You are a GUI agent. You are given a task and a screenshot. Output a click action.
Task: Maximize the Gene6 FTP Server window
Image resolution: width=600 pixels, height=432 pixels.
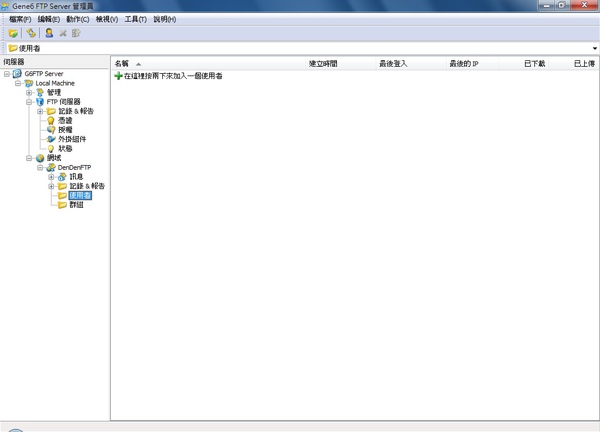(562, 5)
